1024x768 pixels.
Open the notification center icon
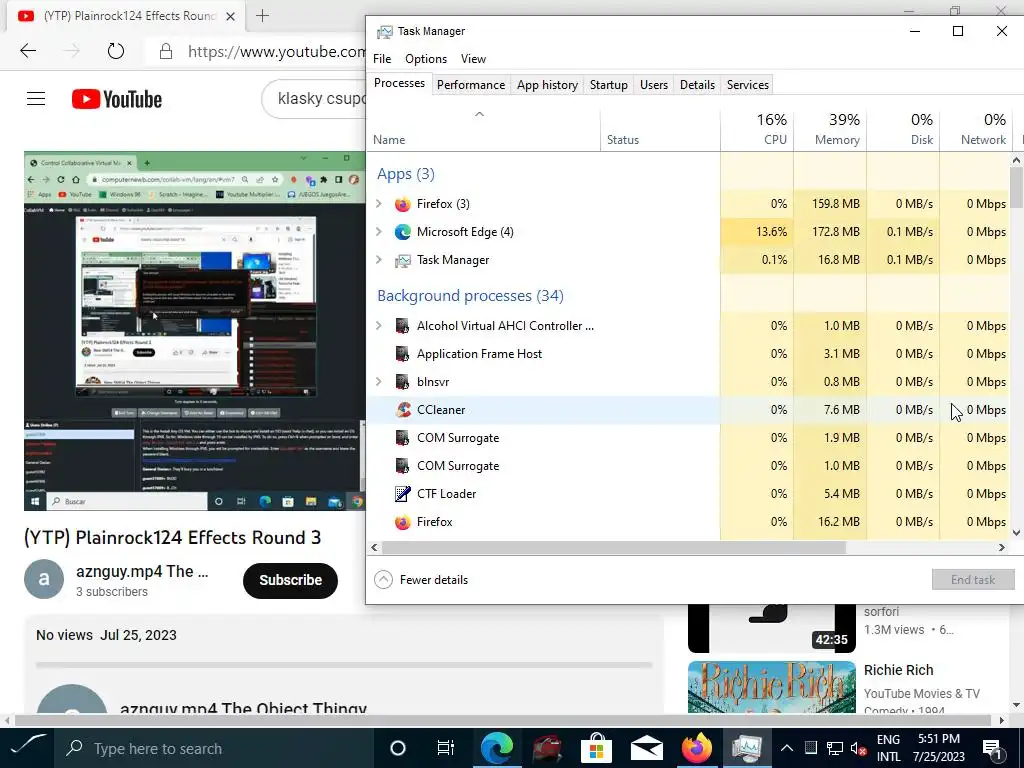(992, 748)
